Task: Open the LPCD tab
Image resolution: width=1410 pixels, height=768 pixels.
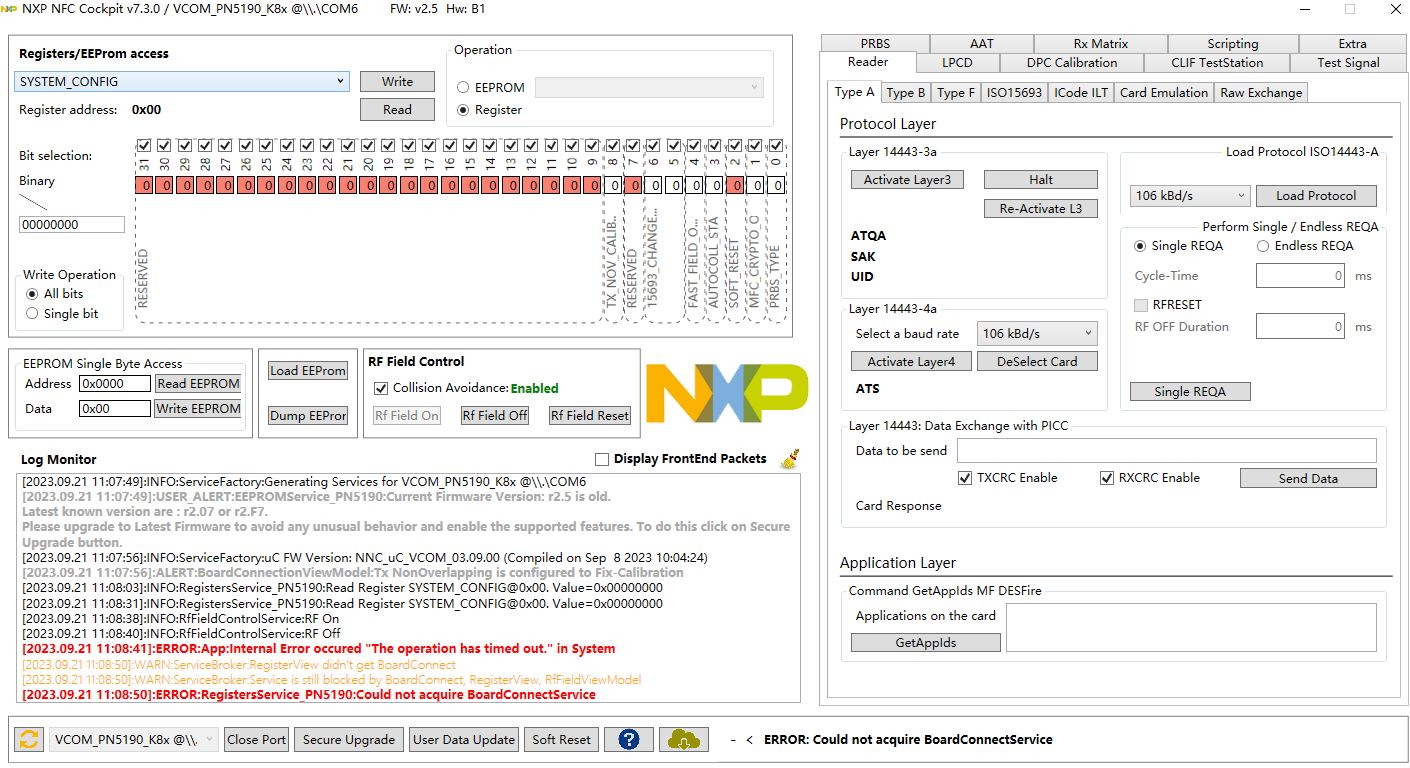Action: tap(957, 62)
